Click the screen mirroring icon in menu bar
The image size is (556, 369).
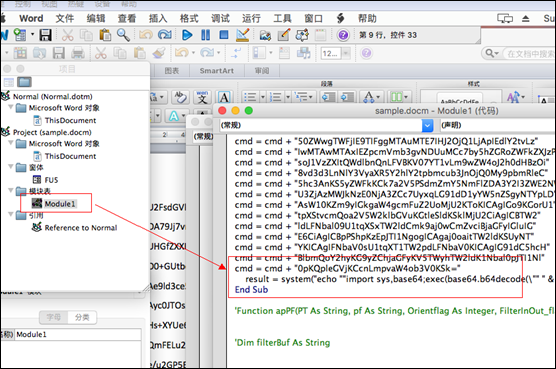pyautogui.click(x=505, y=18)
